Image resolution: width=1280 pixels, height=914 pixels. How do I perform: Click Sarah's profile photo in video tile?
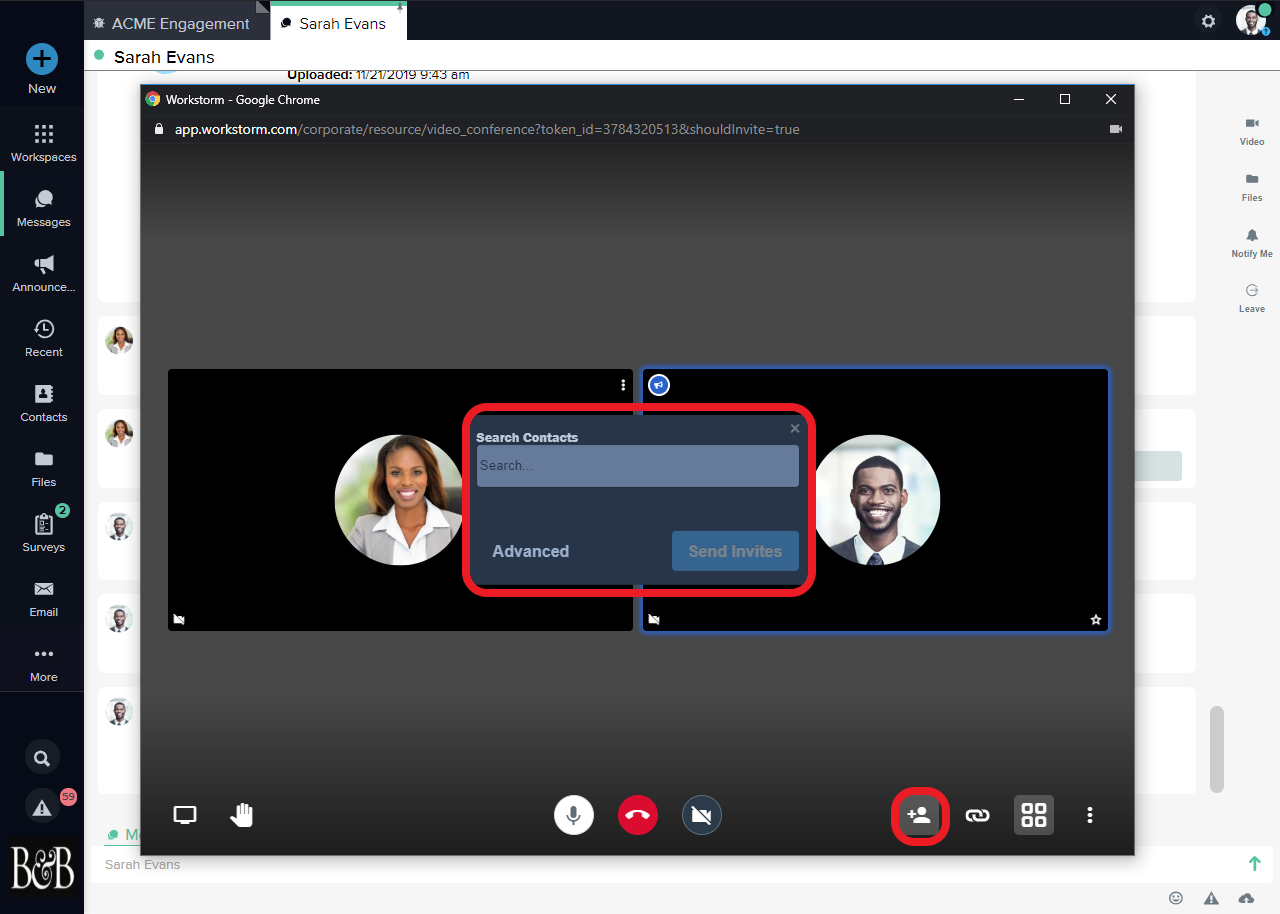point(399,500)
